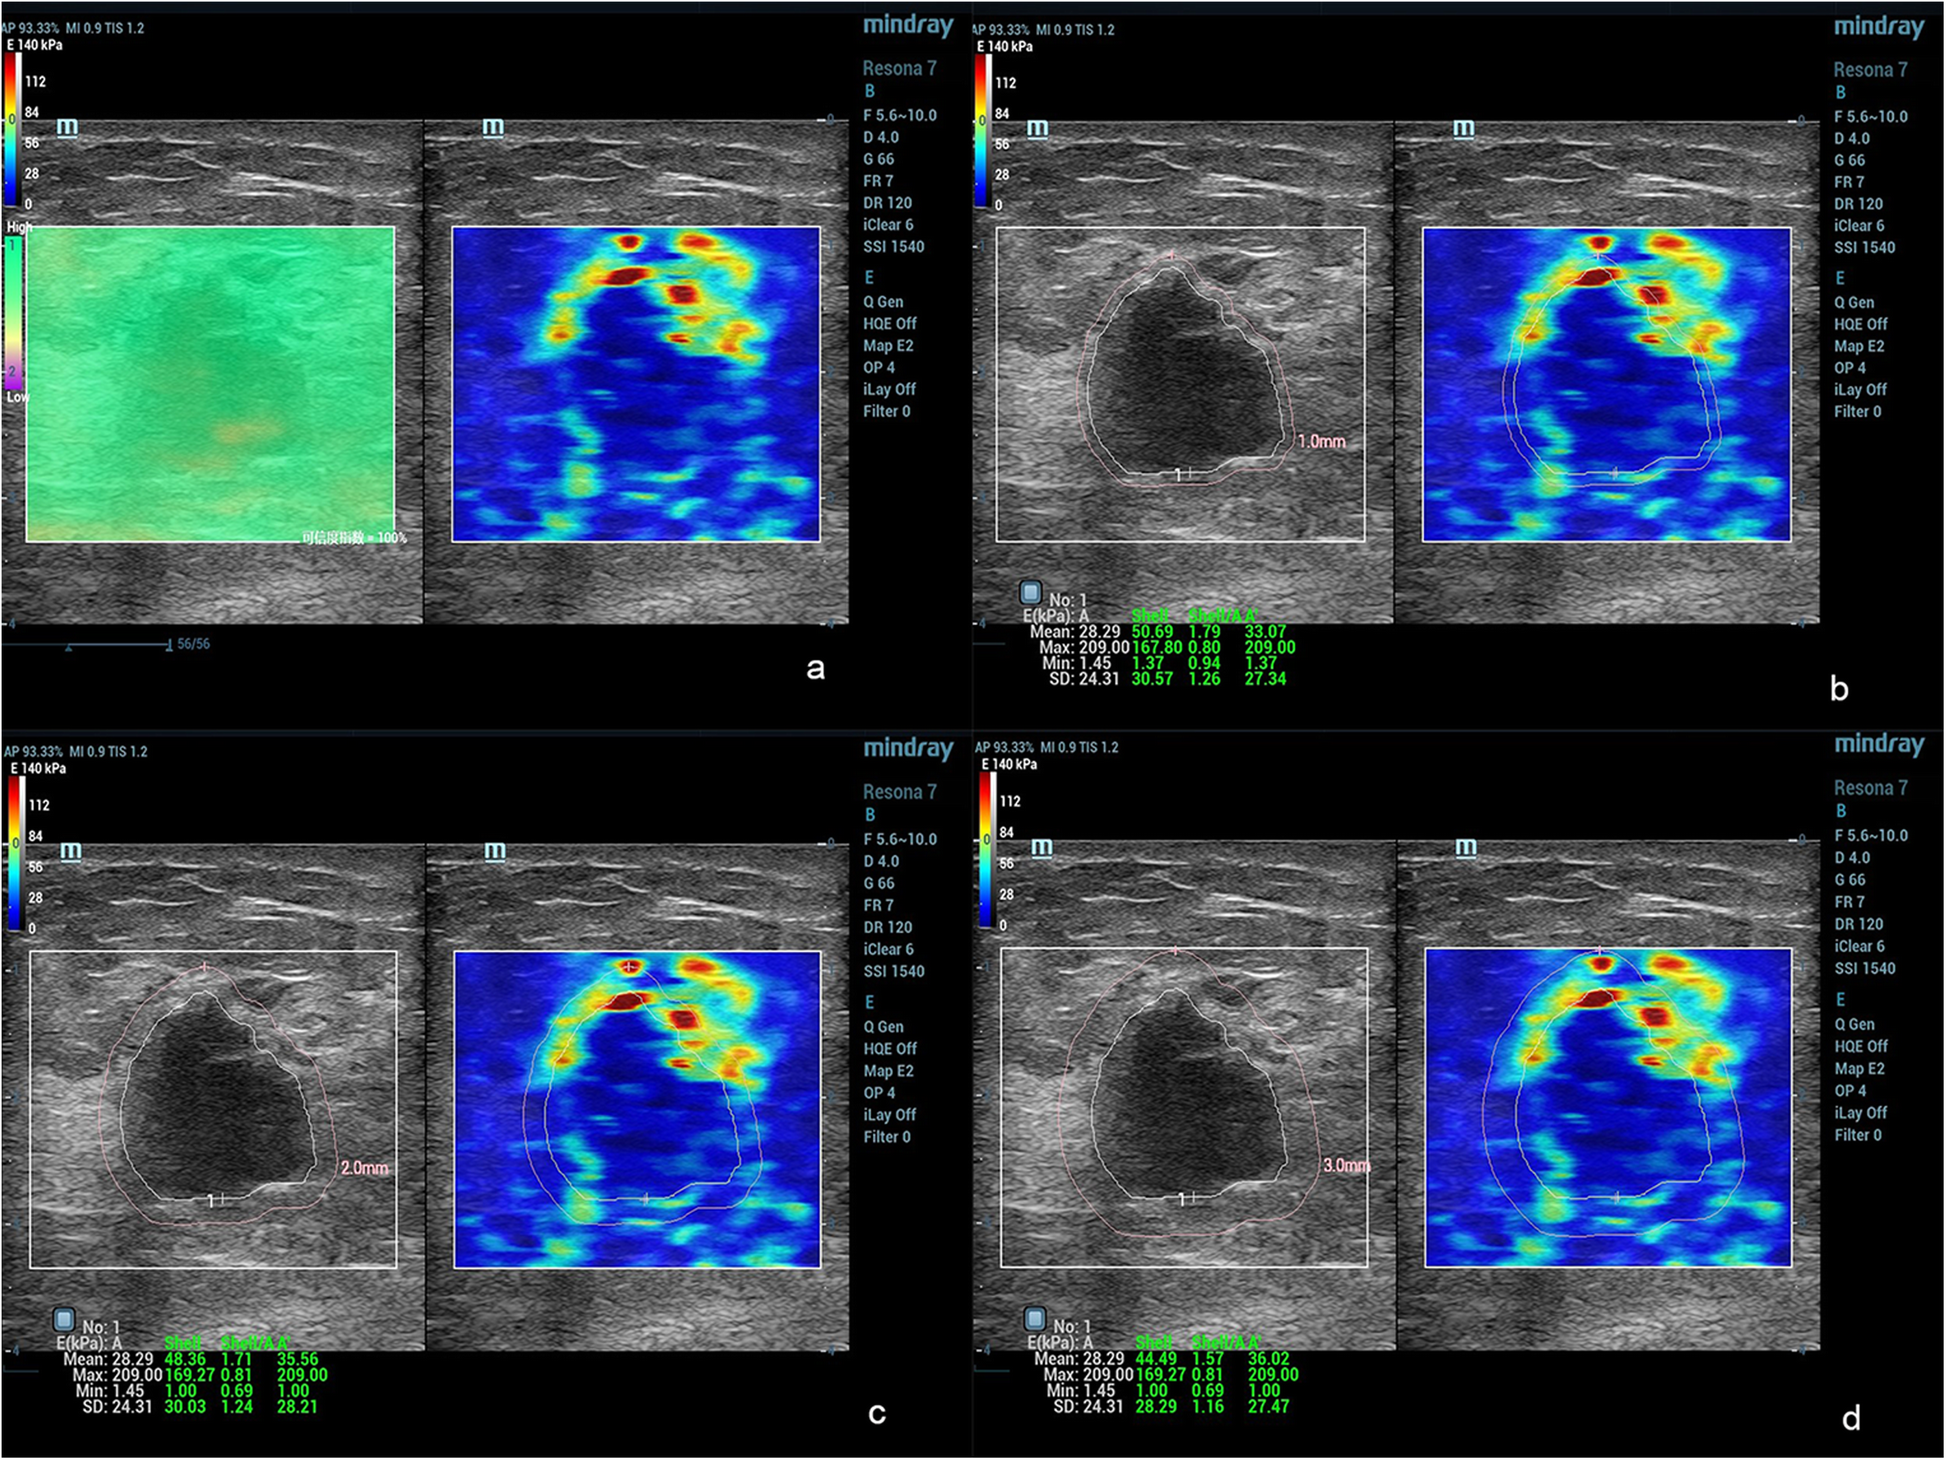Click the E 140 kPa elasticity color bar in panel b

982,130
